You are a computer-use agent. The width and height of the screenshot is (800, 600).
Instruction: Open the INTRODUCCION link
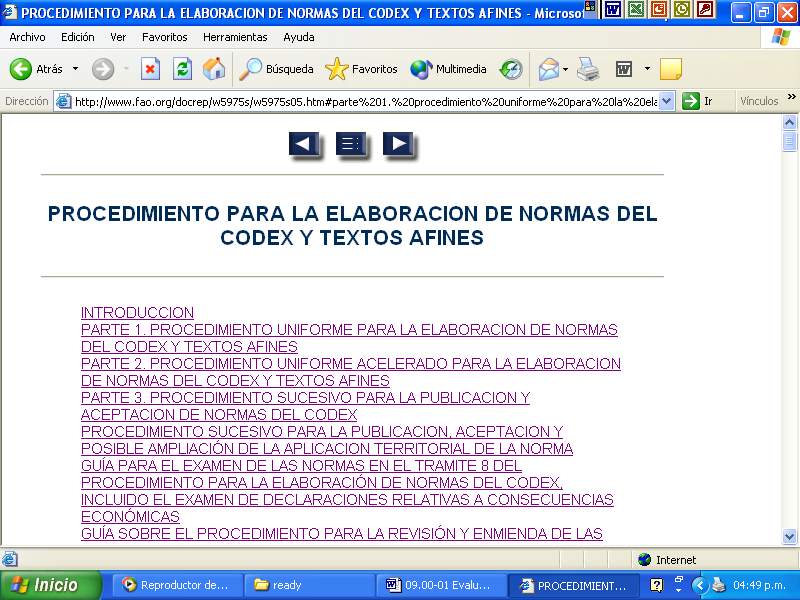(137, 312)
